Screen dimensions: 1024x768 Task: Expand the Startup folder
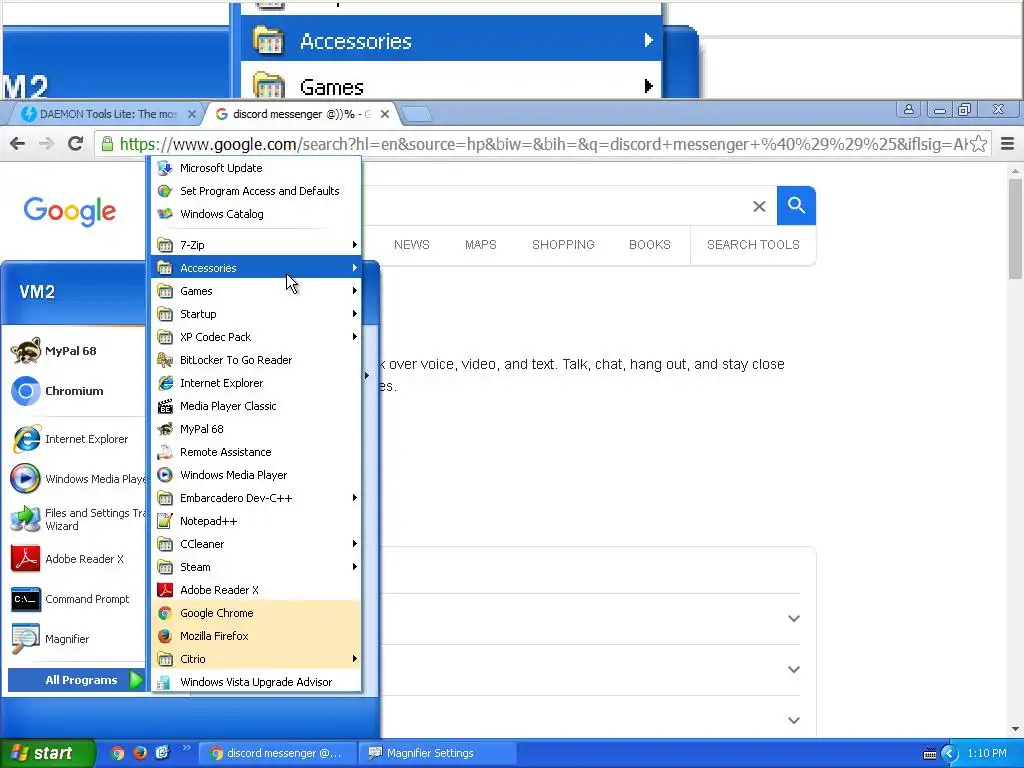[256, 313]
